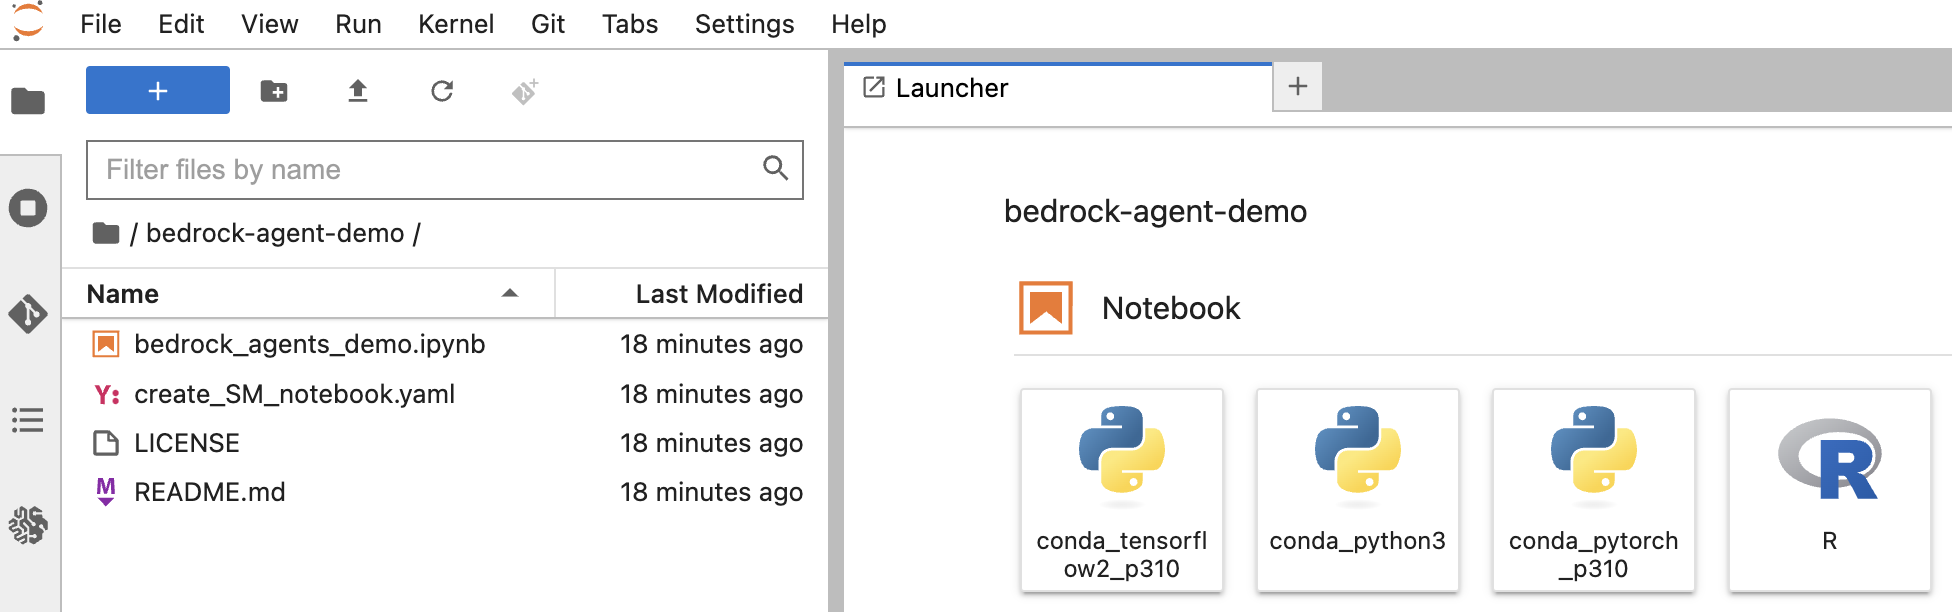1952x612 pixels.
Task: Open the File Browser sidebar tab
Action: pos(28,101)
